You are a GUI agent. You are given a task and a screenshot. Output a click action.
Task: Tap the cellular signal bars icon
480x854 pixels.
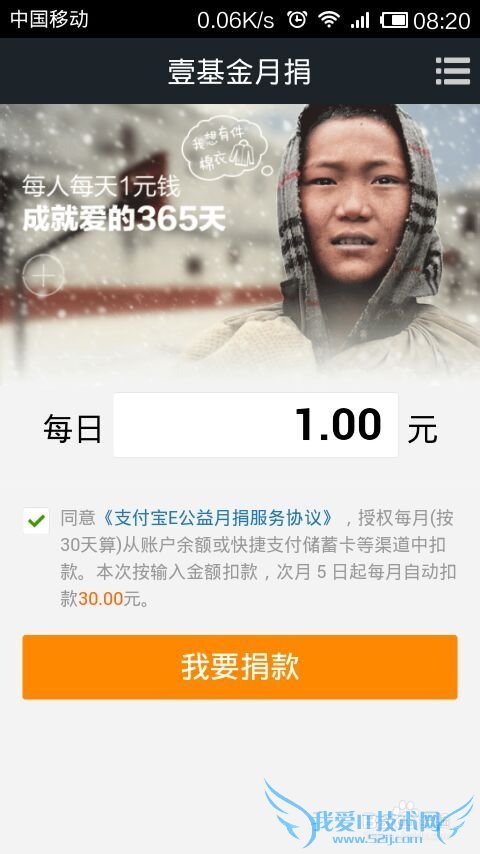(x=360, y=20)
